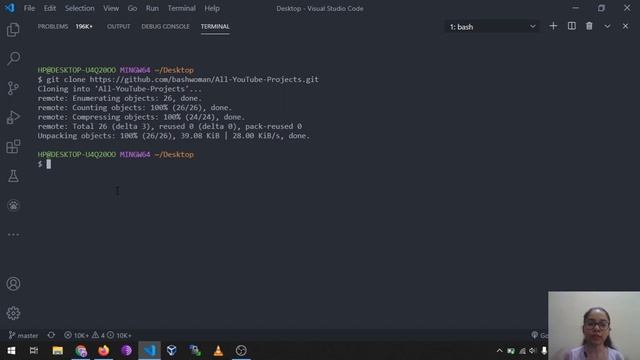Select the TERMINAL tab
The height and width of the screenshot is (360, 640).
(215, 27)
